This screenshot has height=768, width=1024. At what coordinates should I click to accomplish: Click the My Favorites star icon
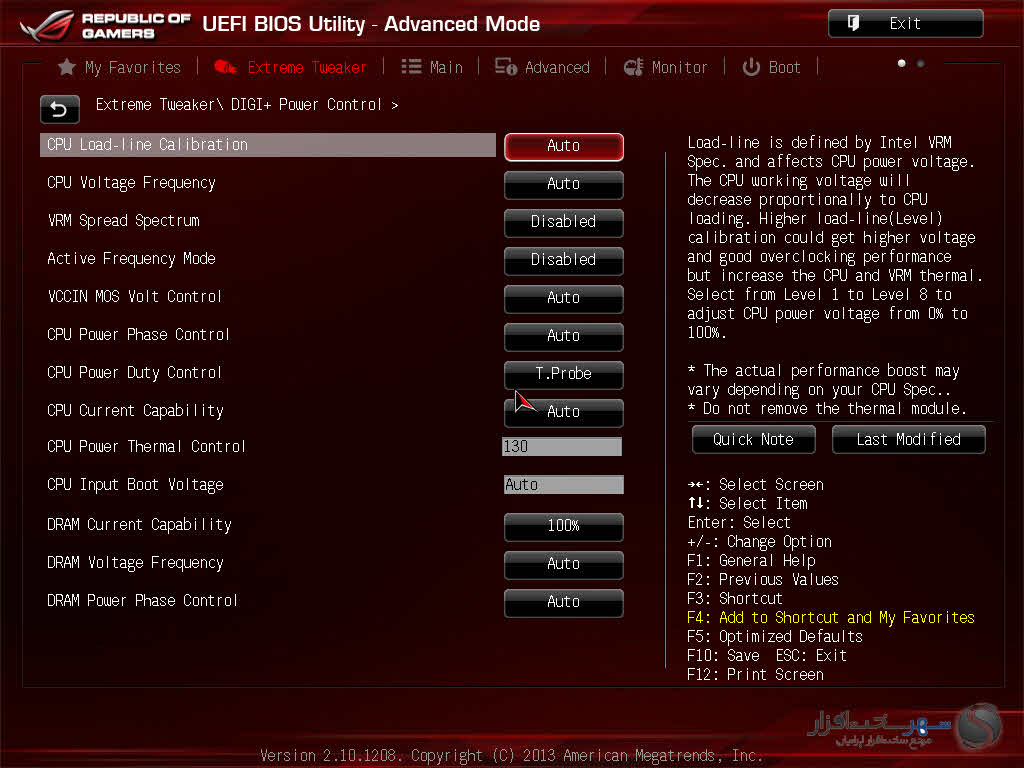[67, 67]
